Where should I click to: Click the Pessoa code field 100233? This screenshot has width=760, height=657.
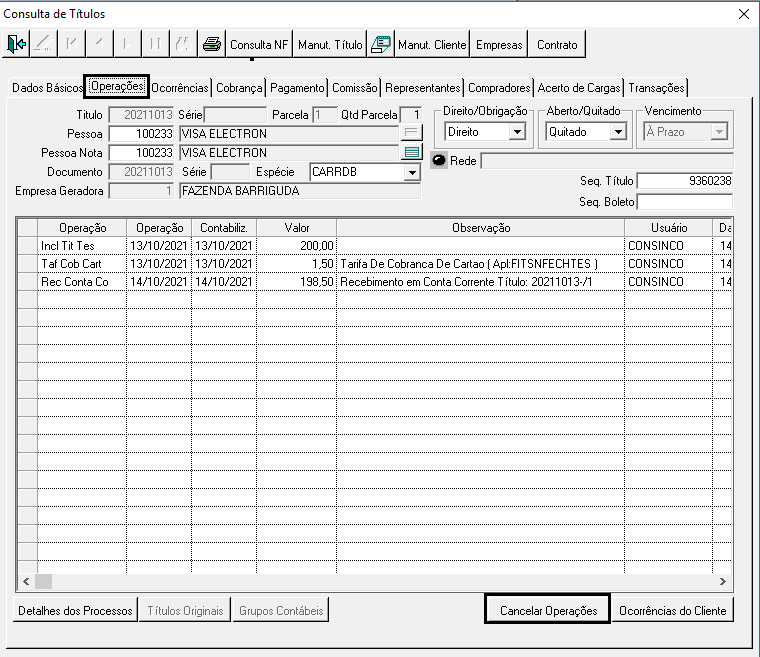(141, 133)
